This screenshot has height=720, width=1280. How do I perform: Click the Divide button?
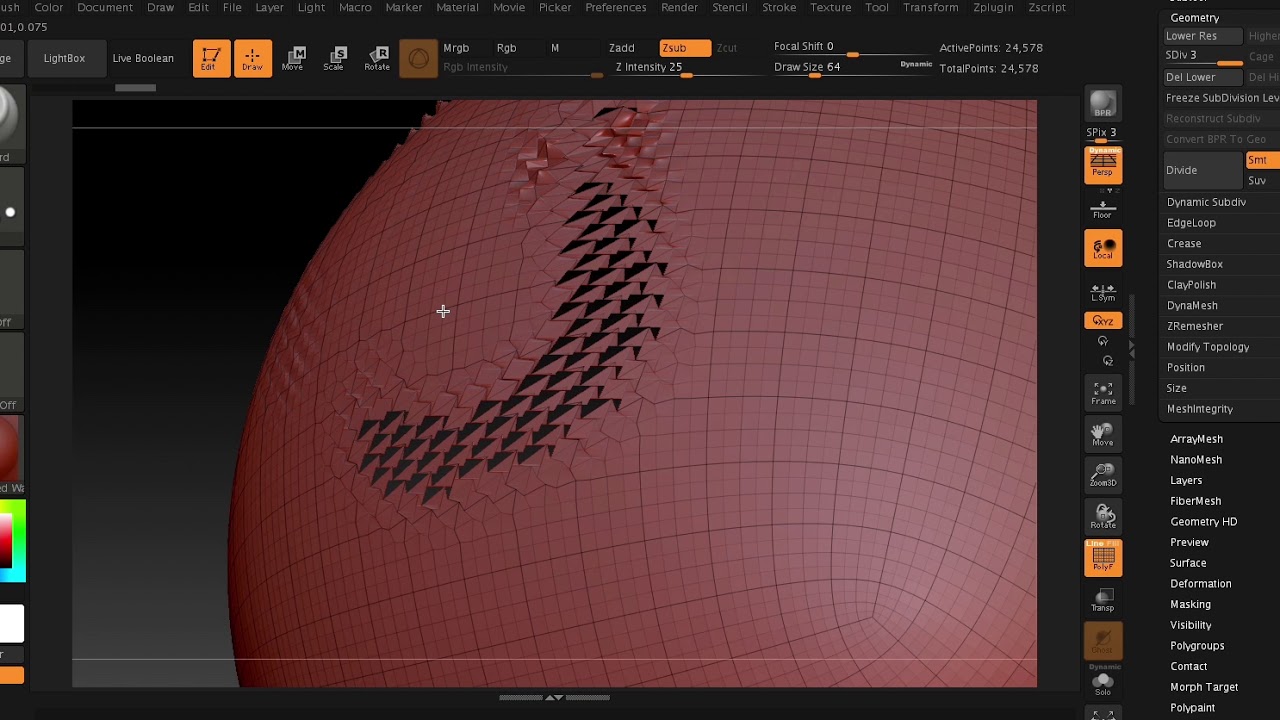pyautogui.click(x=1203, y=171)
